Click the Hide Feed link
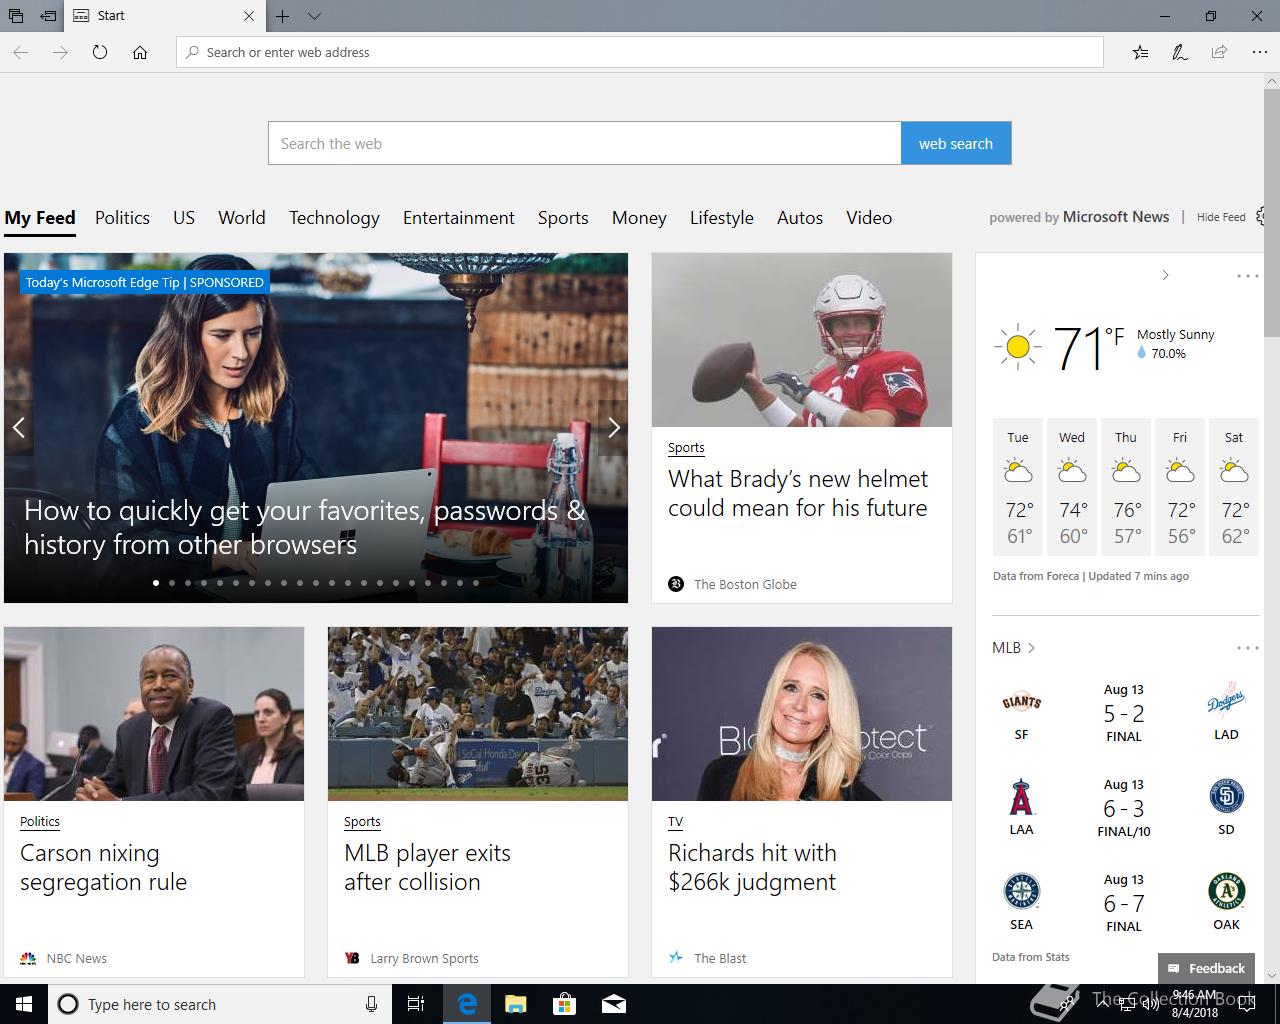 coord(1221,217)
